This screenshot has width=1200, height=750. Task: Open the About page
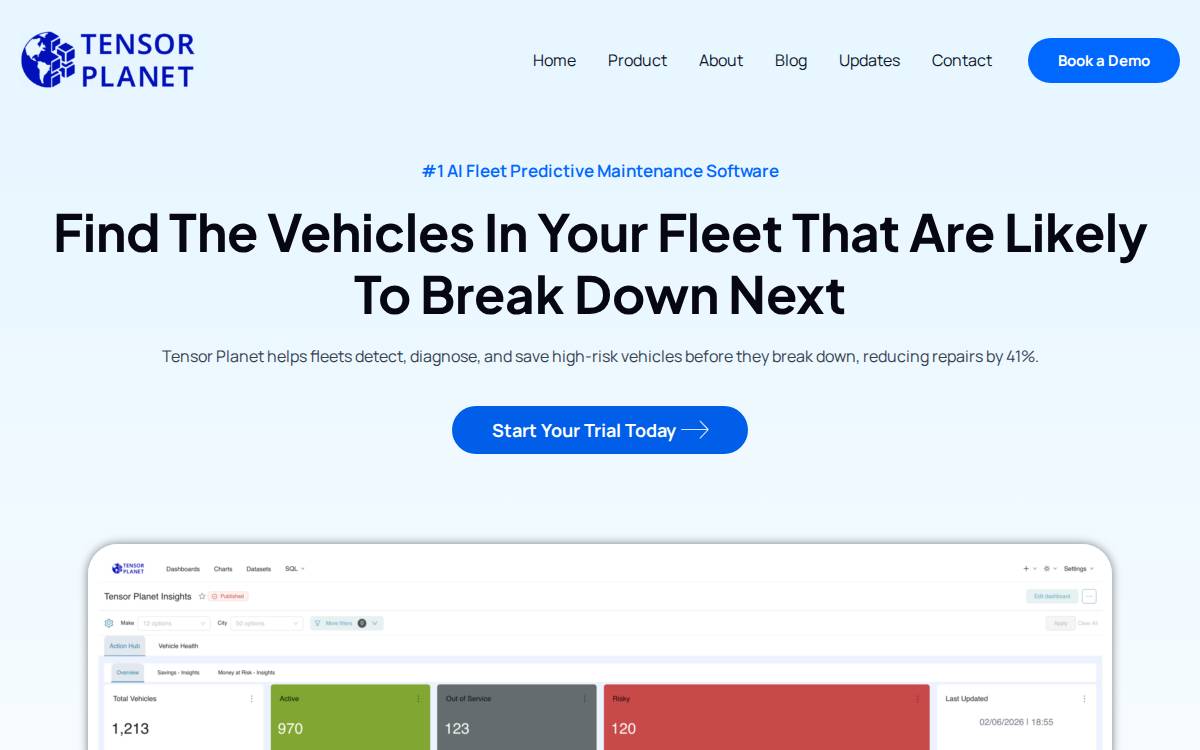pos(721,60)
